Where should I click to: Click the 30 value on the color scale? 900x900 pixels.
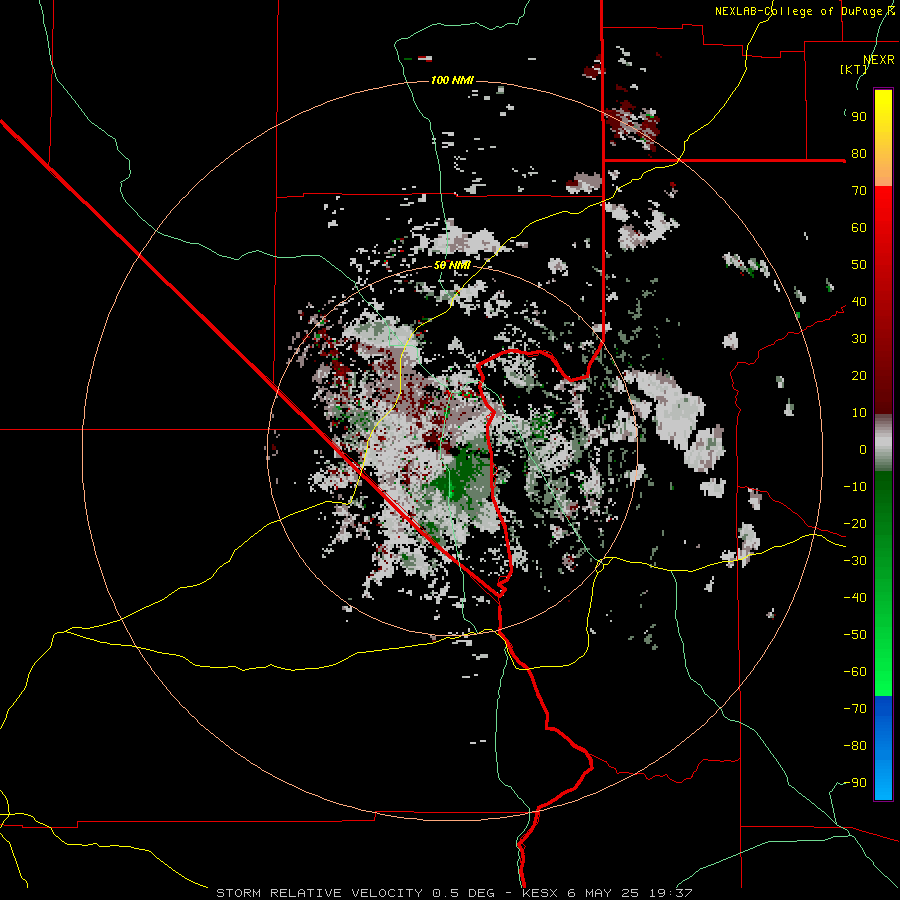[x=859, y=339]
